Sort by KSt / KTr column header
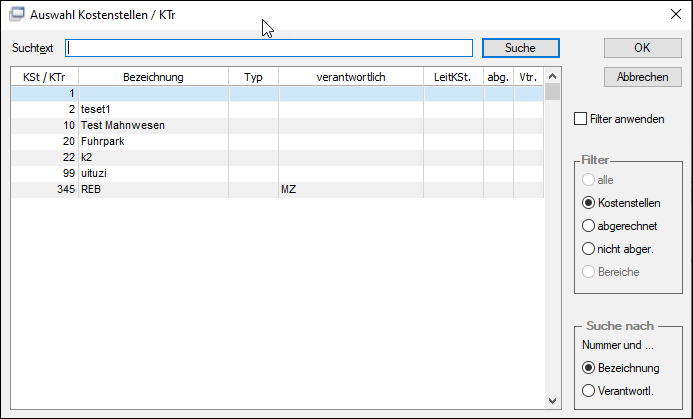Screen dimensions: 693x419 (44, 77)
